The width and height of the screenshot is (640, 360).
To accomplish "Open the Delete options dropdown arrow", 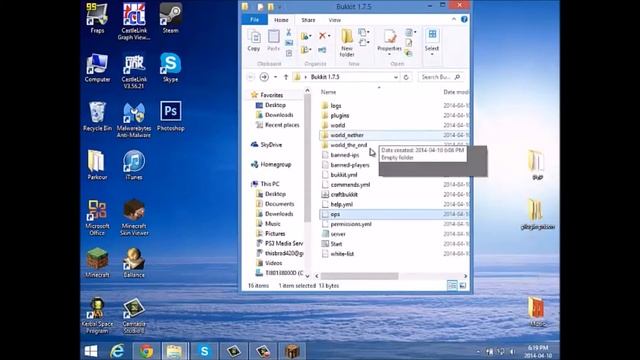I will pos(329,36).
